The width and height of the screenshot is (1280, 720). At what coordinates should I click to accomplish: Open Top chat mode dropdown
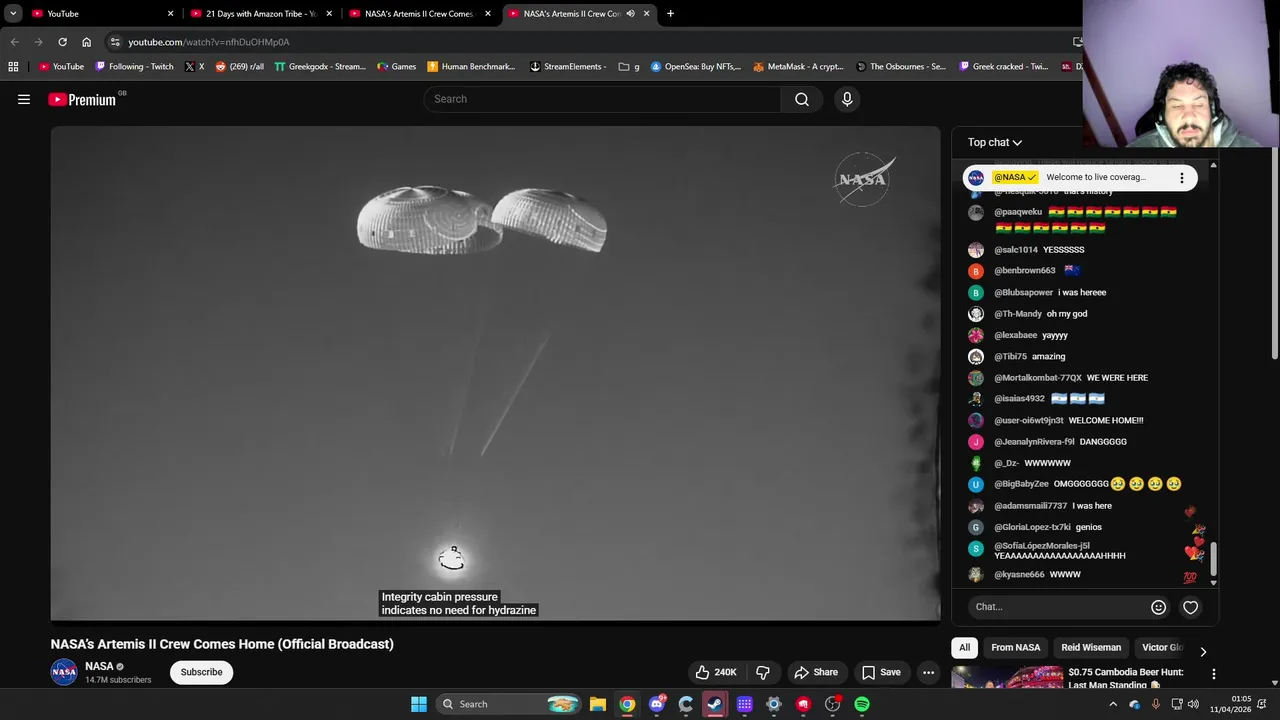[994, 142]
